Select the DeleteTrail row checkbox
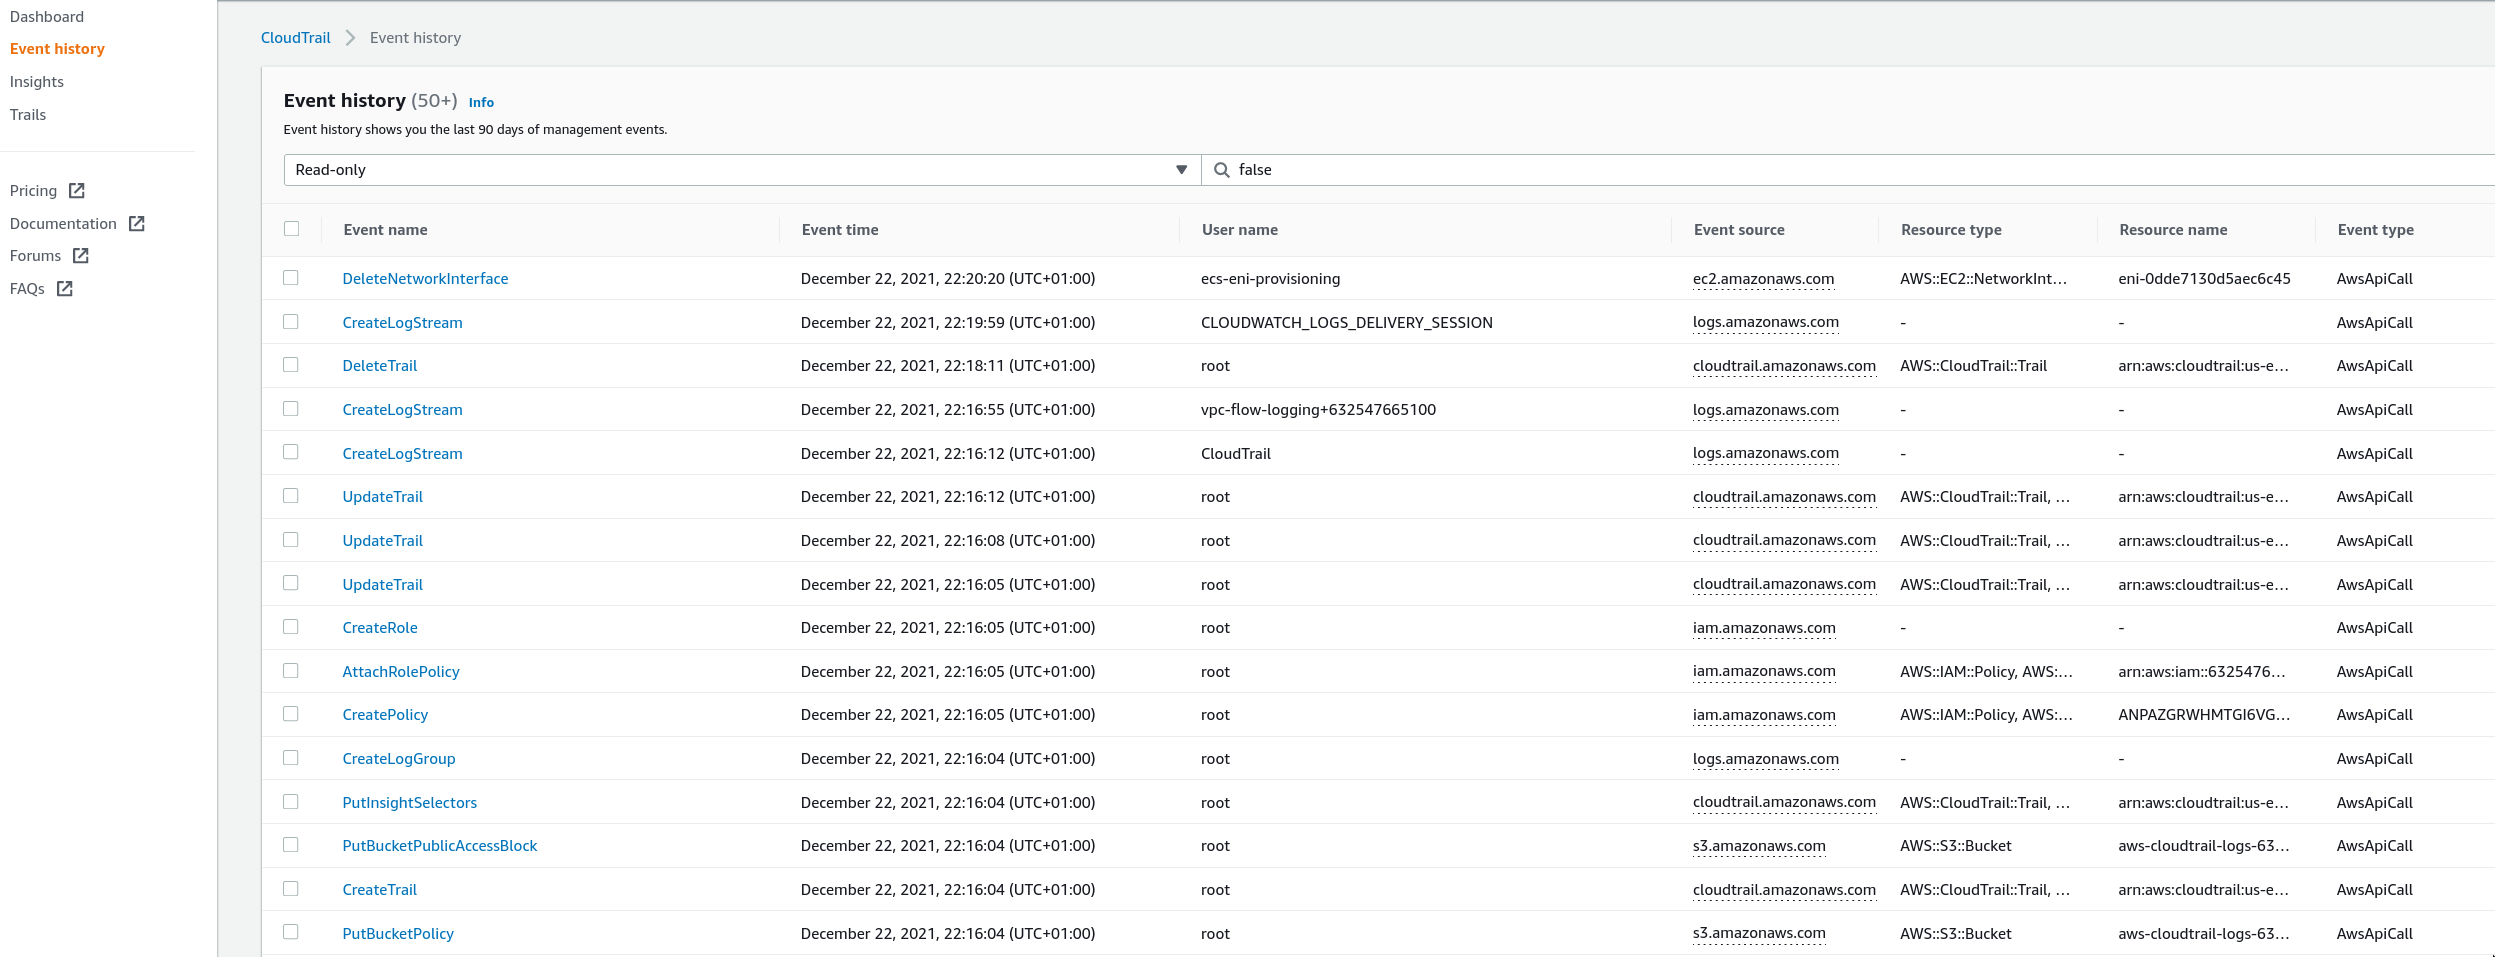2495x957 pixels. [x=291, y=364]
